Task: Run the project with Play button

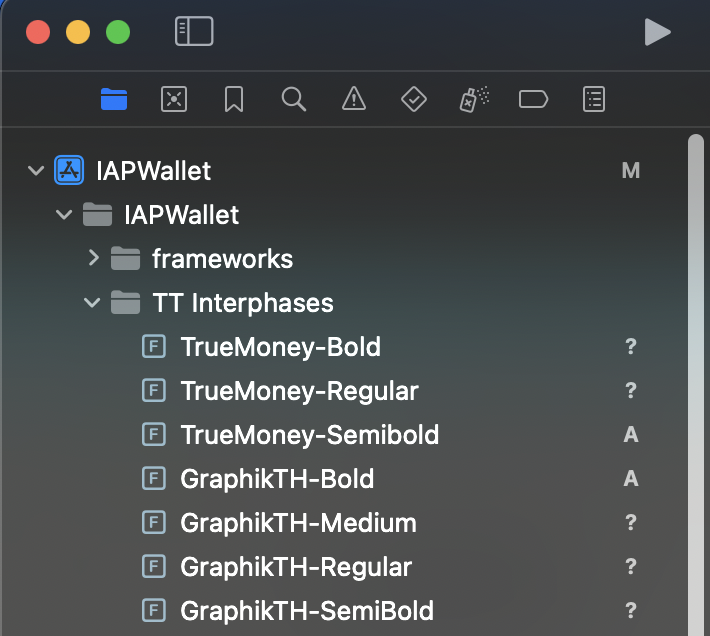Action: (x=657, y=32)
